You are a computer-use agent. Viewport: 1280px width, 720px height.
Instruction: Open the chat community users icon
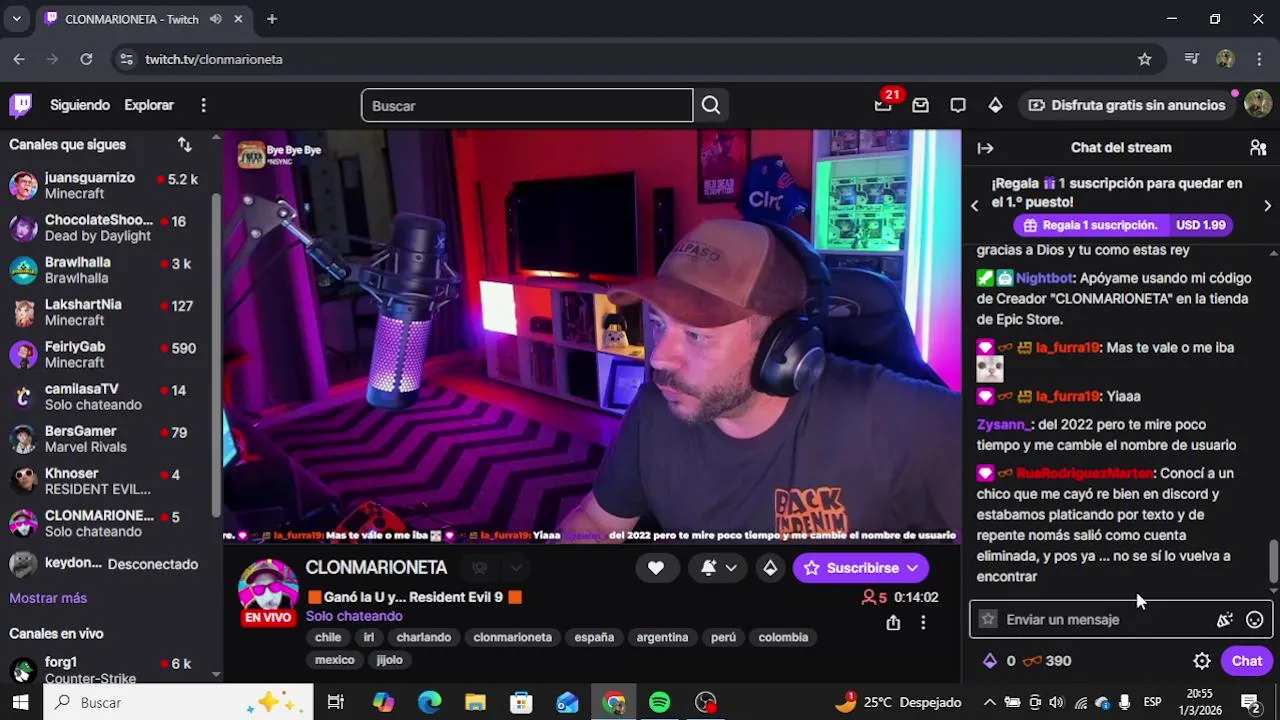[1258, 148]
